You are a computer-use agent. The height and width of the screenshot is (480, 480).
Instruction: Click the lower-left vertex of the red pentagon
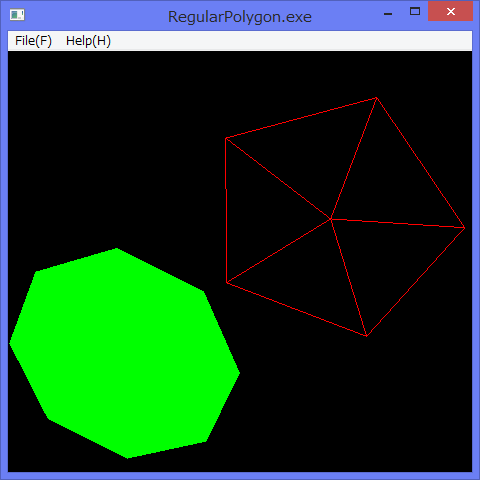(227, 283)
